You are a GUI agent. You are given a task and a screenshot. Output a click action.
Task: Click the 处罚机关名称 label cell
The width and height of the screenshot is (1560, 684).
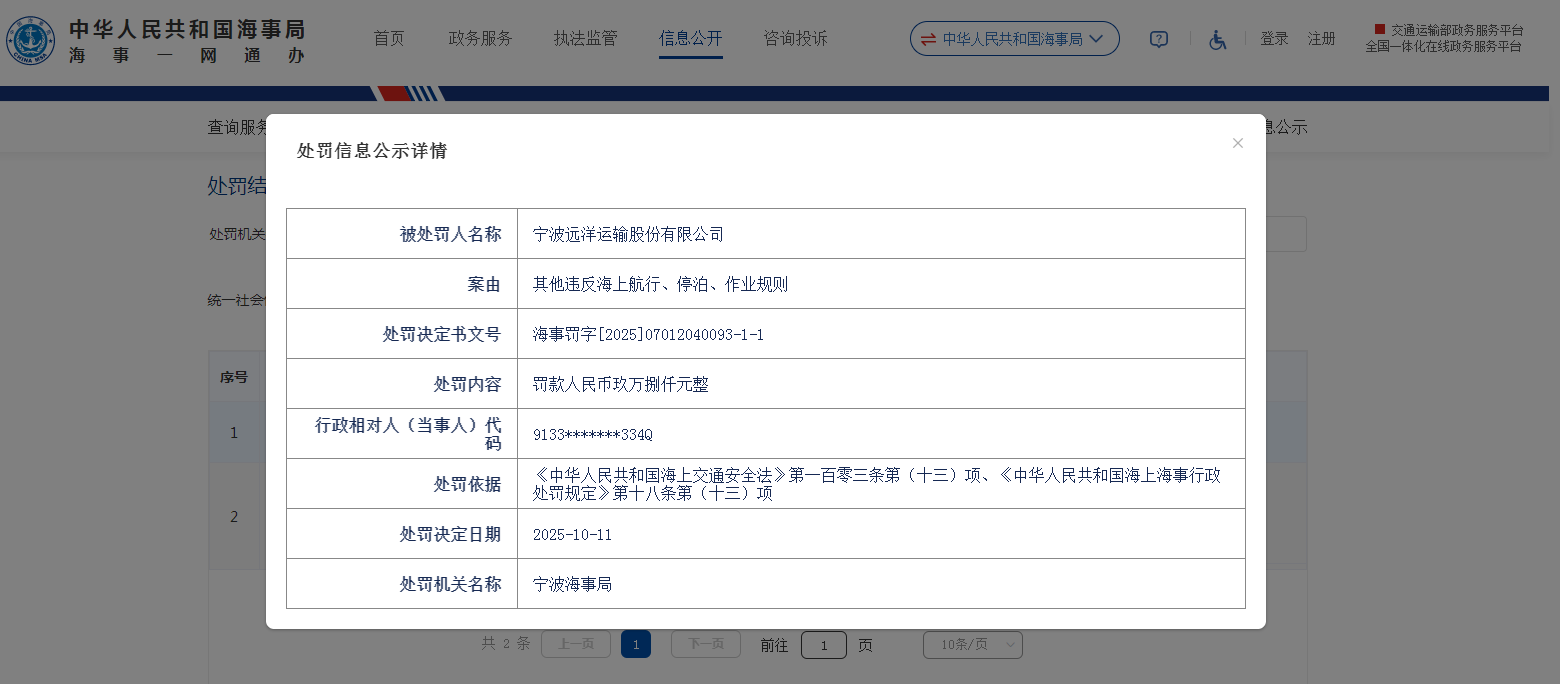point(402,584)
